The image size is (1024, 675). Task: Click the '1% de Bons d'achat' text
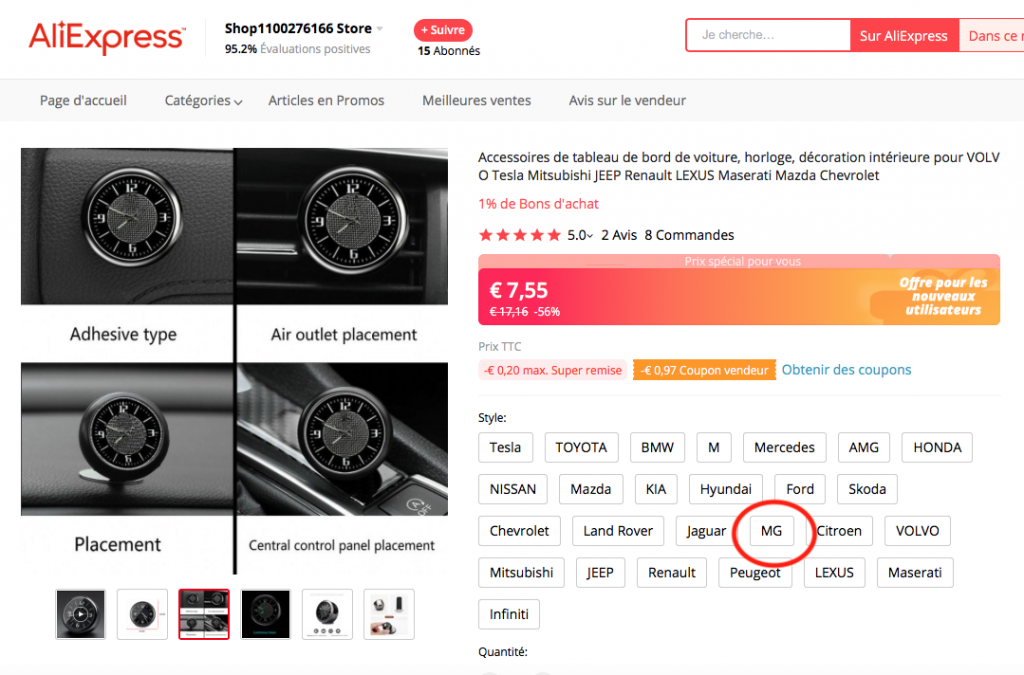click(x=538, y=204)
